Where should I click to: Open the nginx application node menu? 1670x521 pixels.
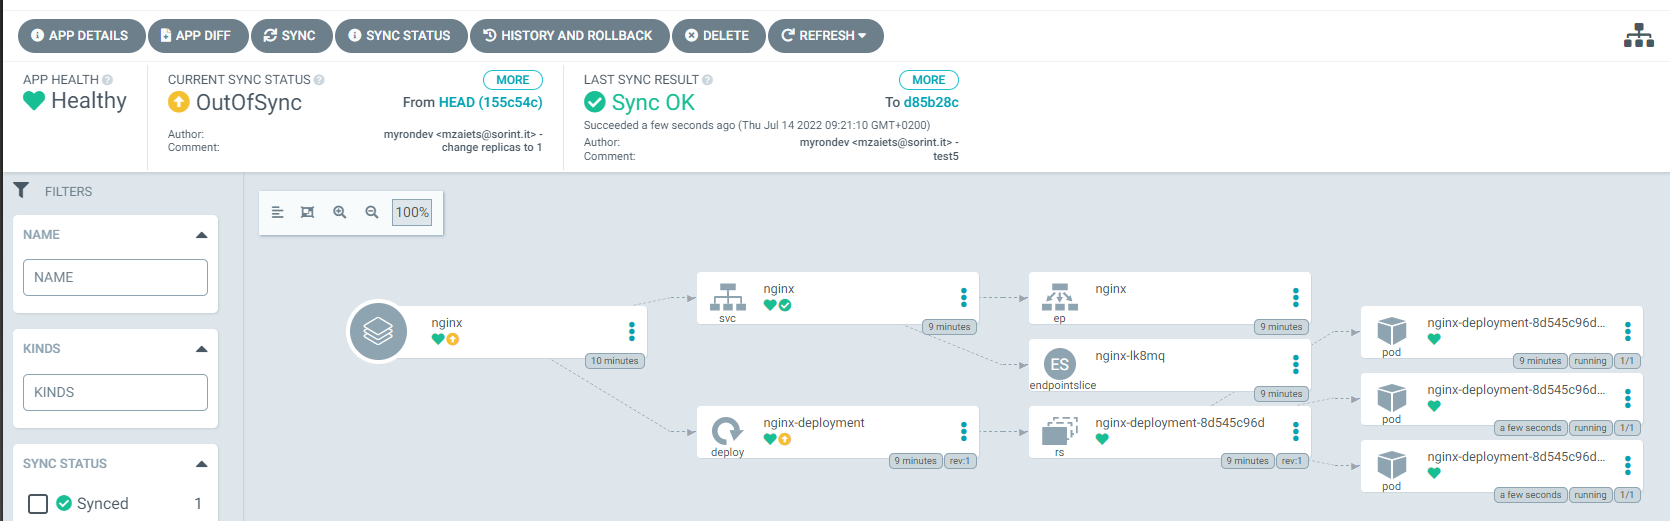point(632,331)
